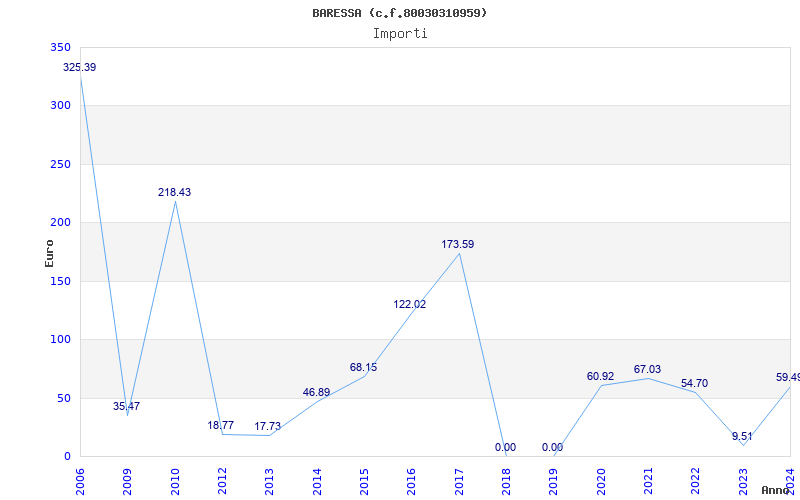Click the 59.49 data label
The height and width of the screenshot is (500, 800).
(x=788, y=378)
